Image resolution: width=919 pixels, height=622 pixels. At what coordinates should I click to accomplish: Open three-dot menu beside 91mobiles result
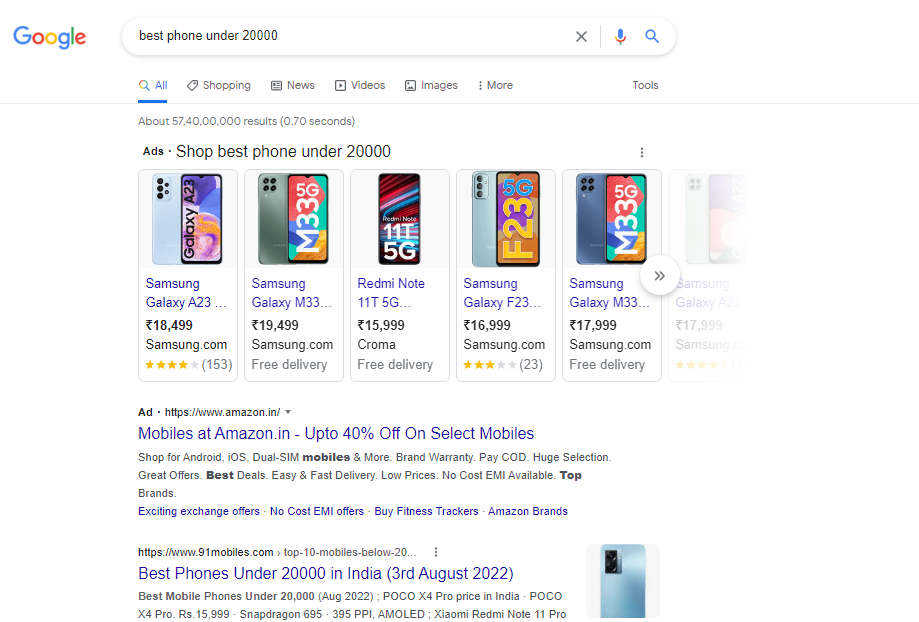435,552
